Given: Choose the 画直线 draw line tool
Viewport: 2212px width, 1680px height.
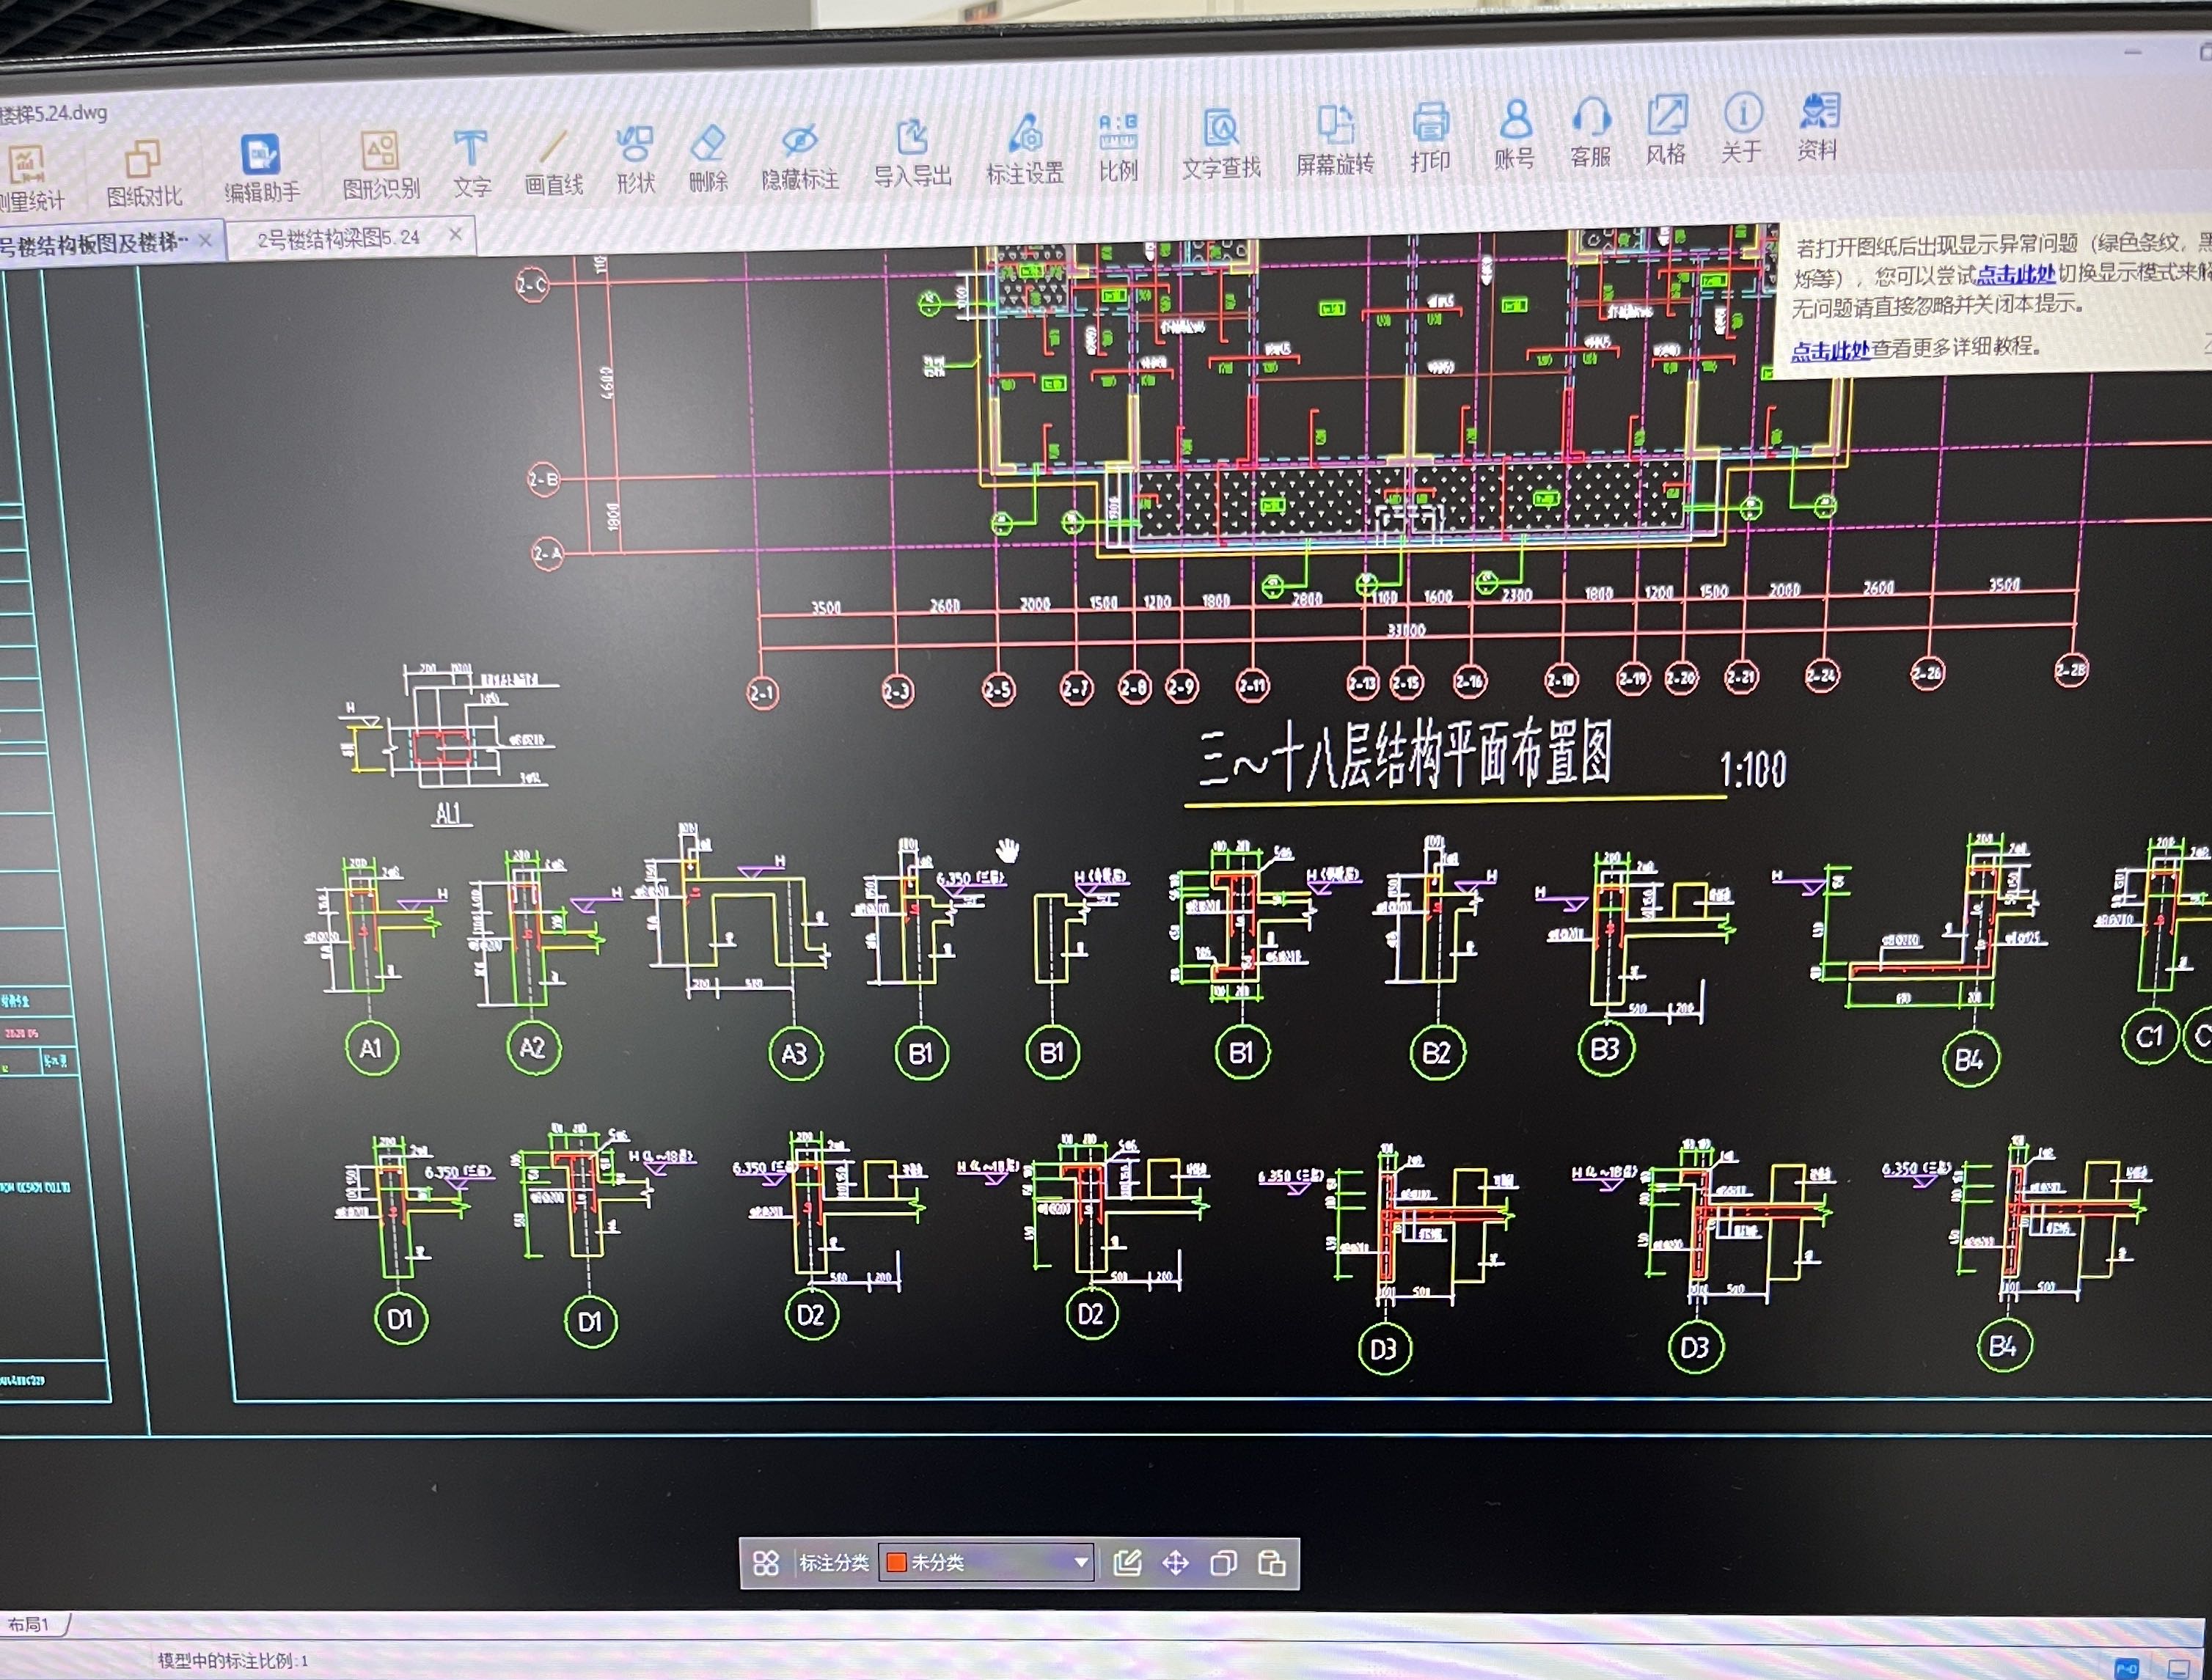Looking at the screenshot, I should 553,161.
